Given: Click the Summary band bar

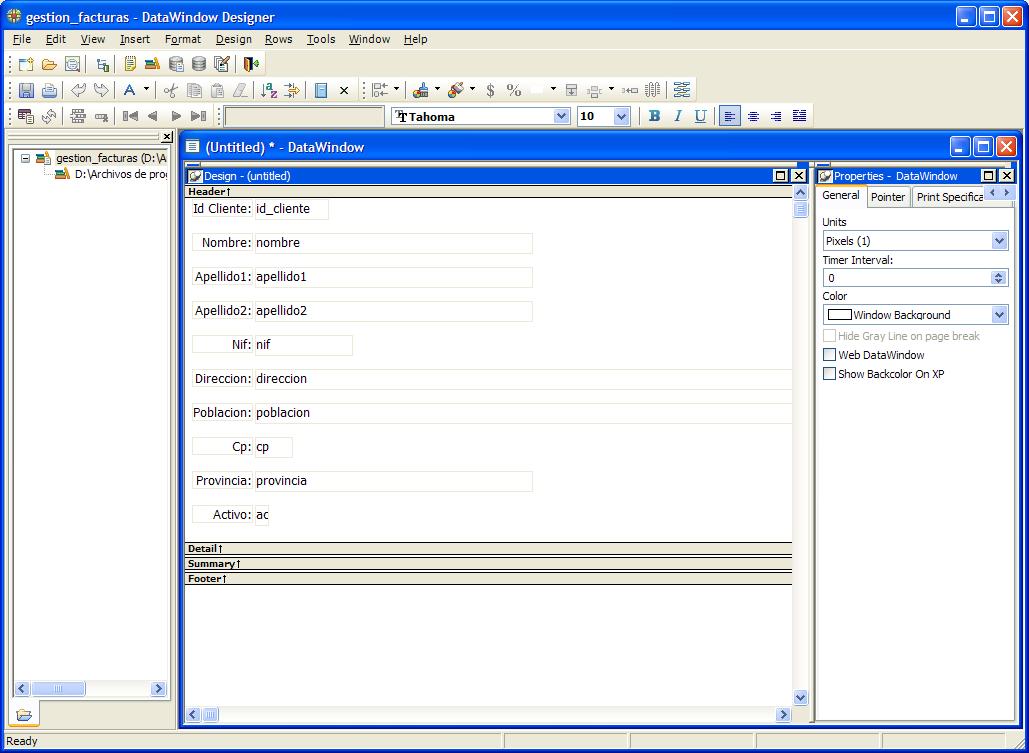Looking at the screenshot, I should (488, 563).
